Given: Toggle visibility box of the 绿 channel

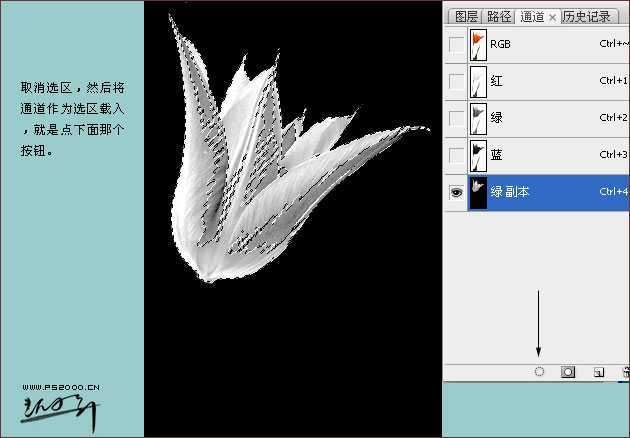Looking at the screenshot, I should click(x=456, y=119).
